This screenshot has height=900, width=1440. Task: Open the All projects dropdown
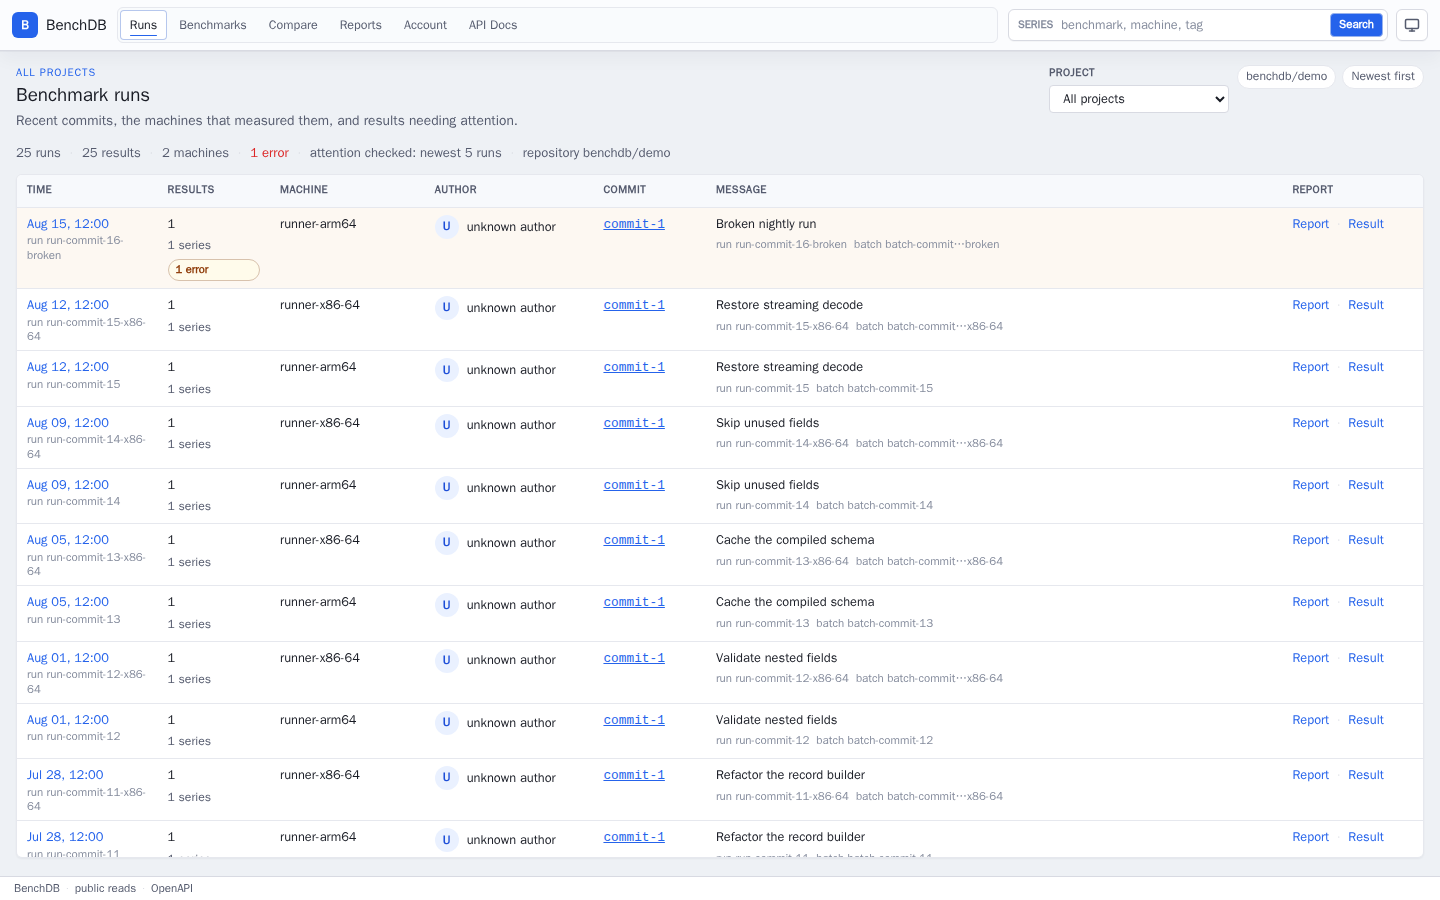click(x=1139, y=99)
